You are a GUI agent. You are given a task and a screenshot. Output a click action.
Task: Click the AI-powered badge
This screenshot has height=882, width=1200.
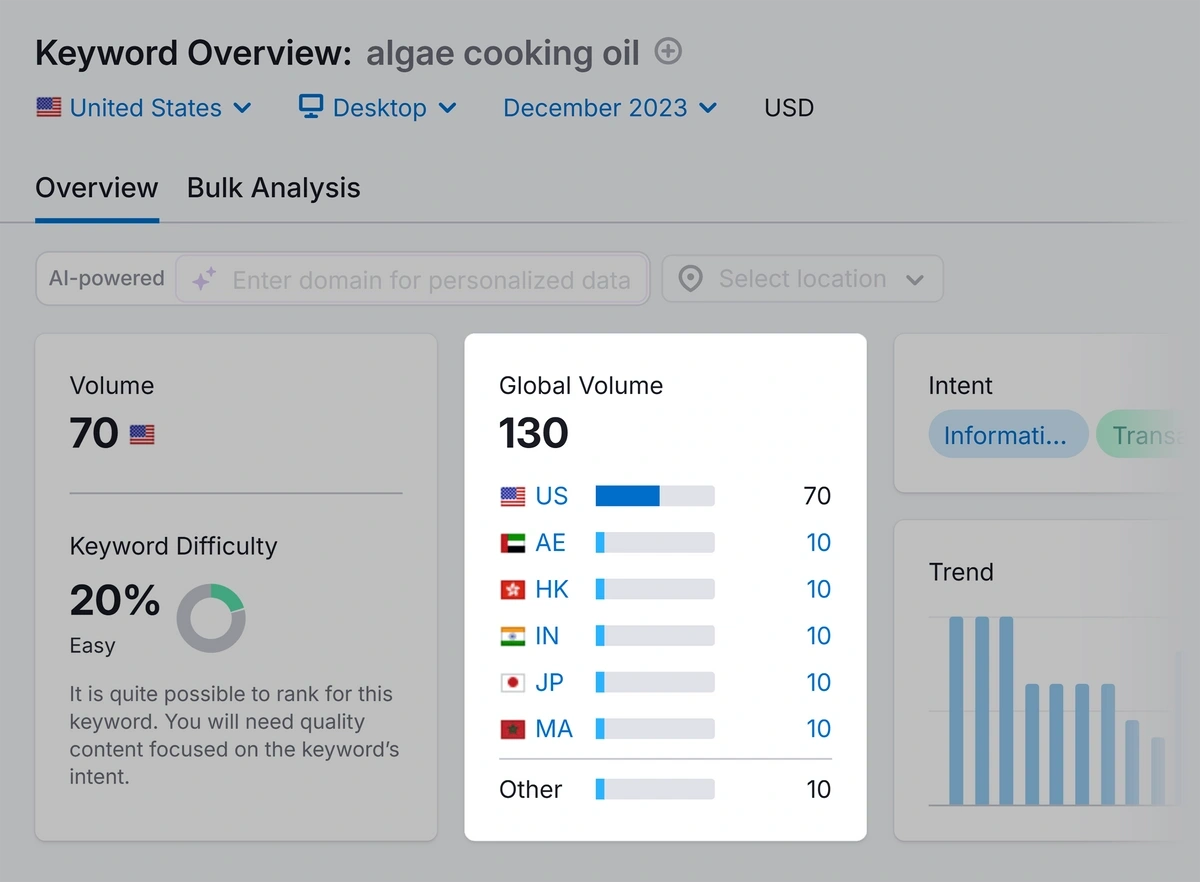click(x=106, y=278)
